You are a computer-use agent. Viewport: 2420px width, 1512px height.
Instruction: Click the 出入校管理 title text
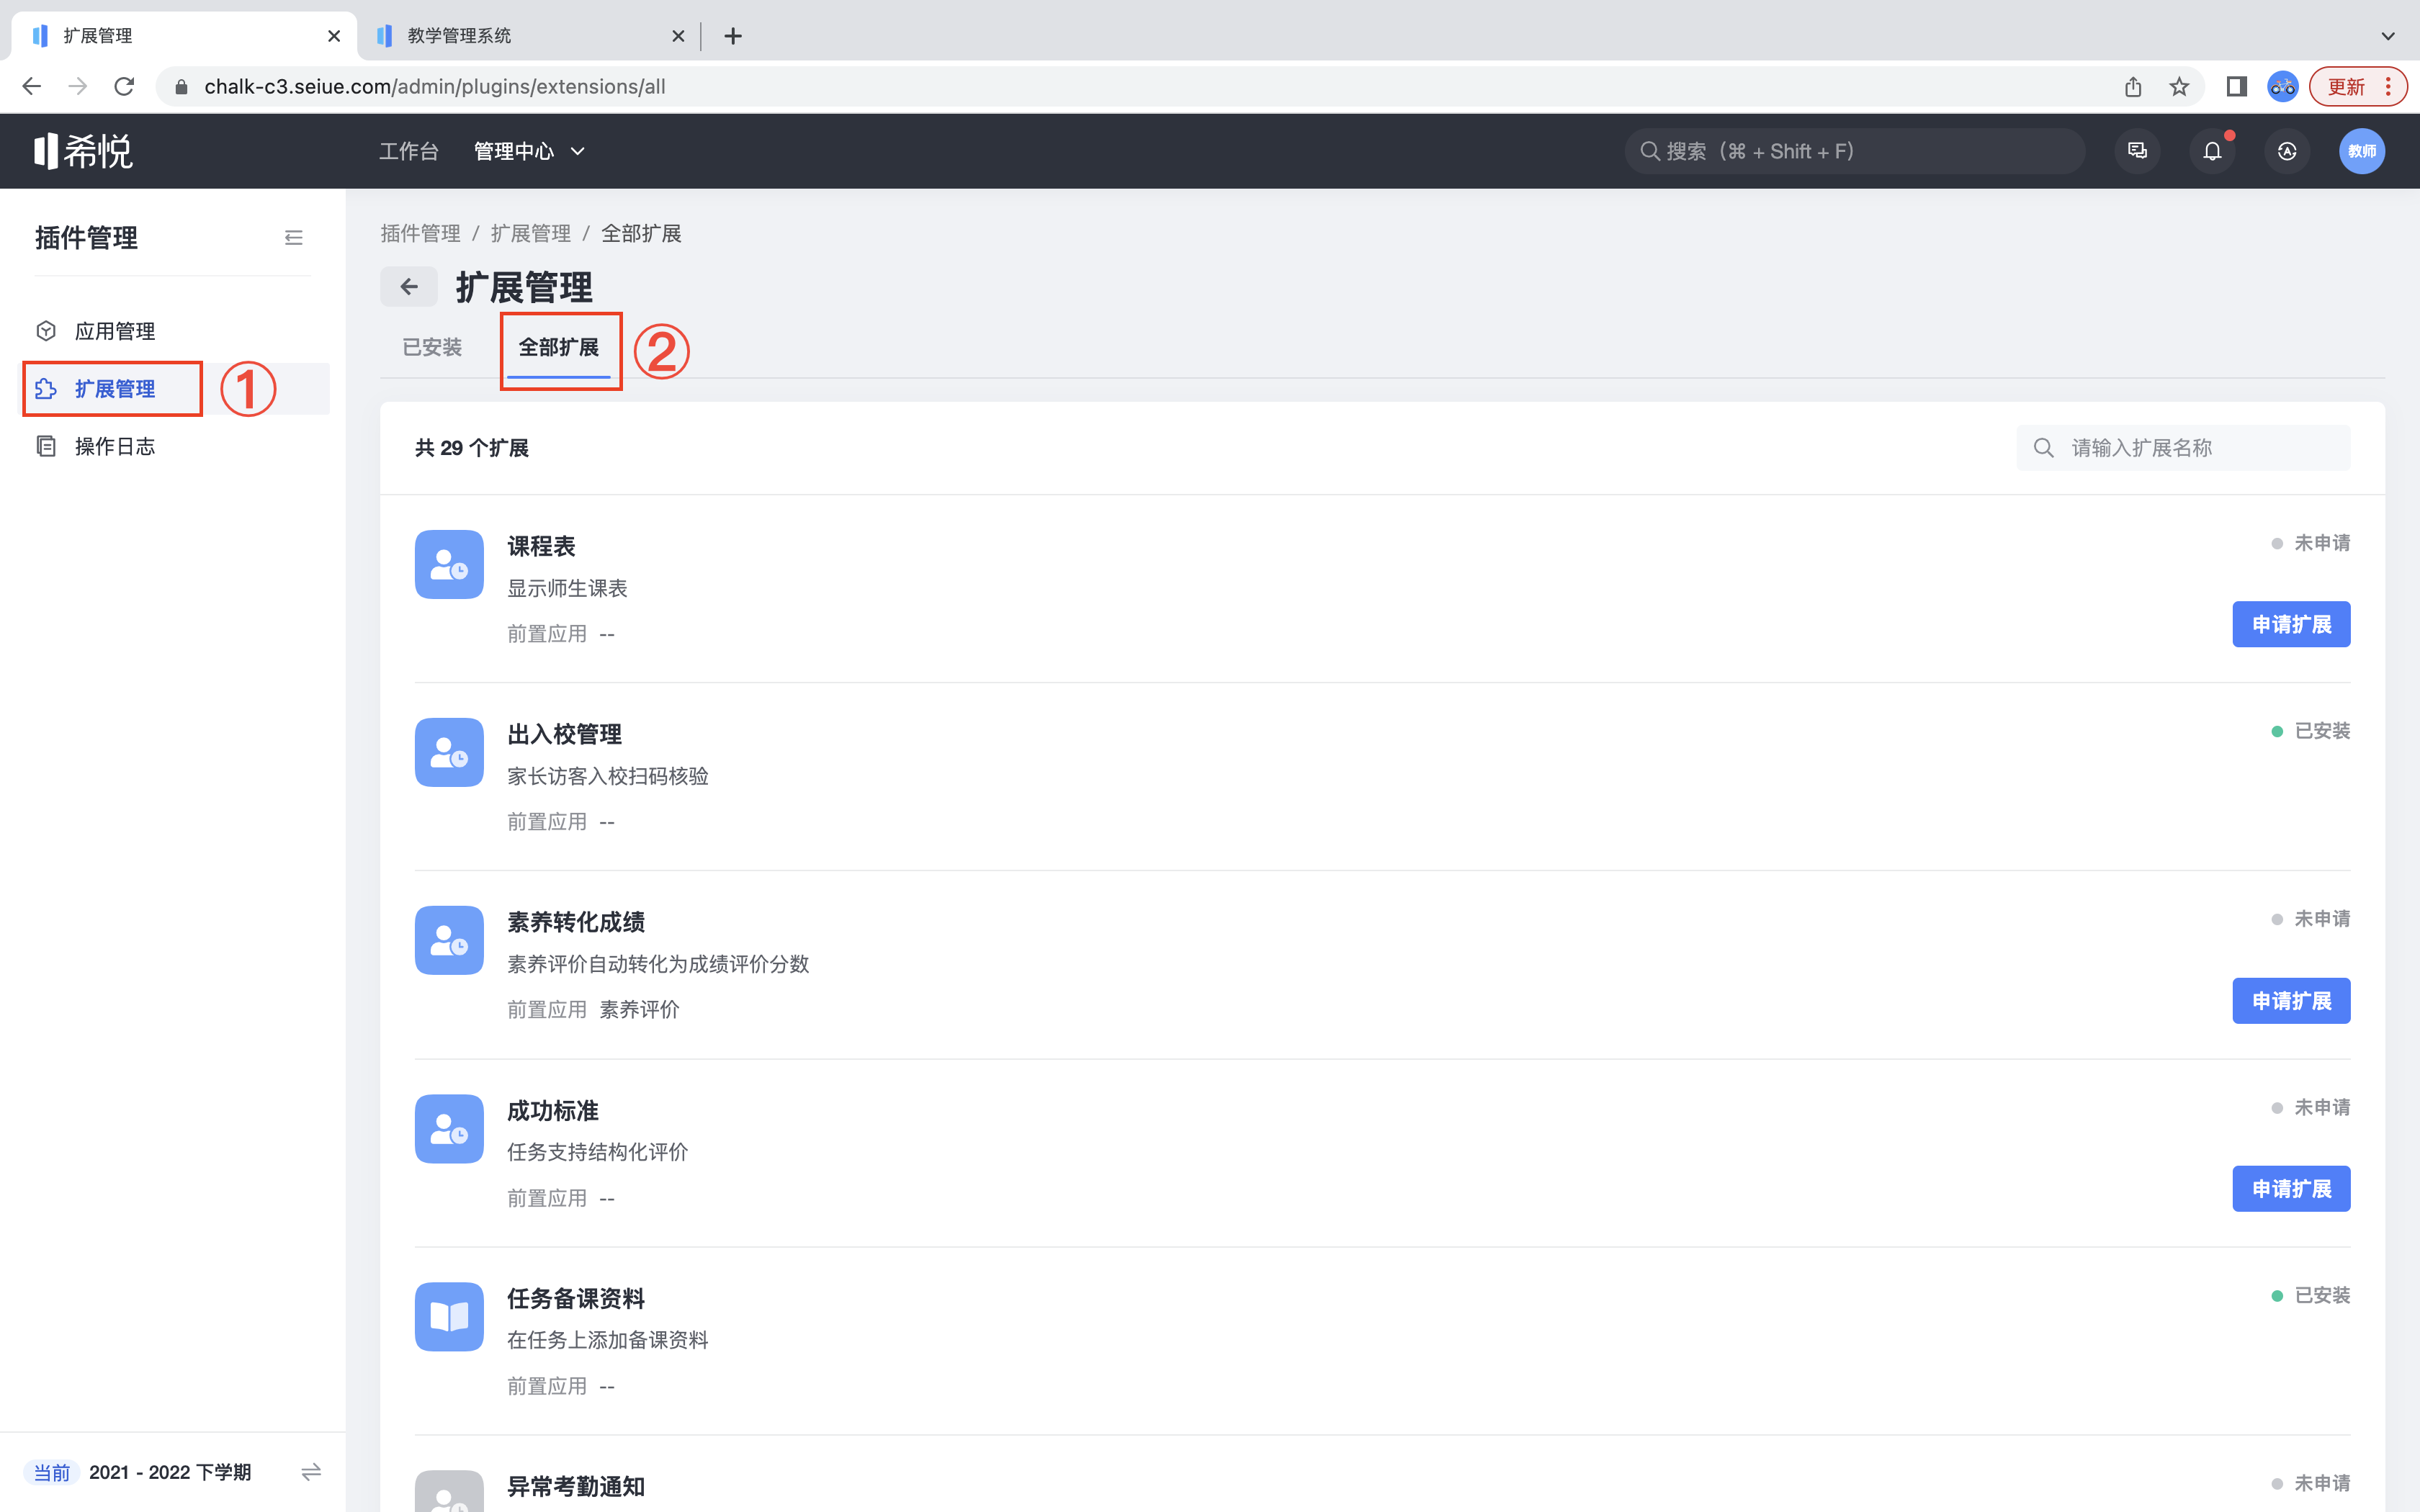(x=564, y=734)
